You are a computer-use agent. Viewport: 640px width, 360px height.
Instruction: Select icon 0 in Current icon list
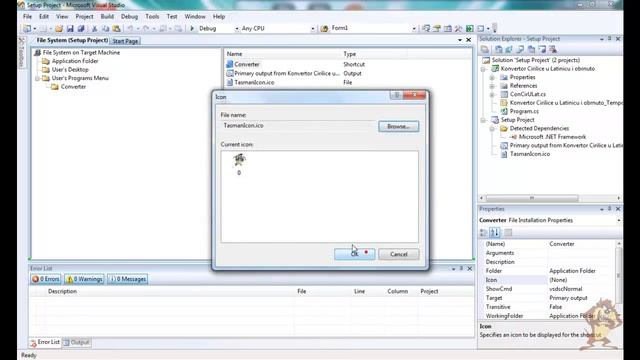239,164
